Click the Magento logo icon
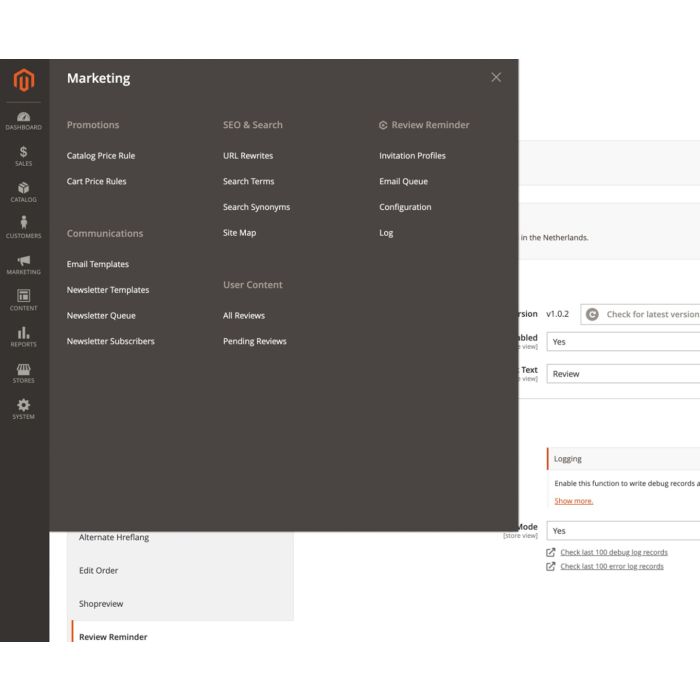The width and height of the screenshot is (700, 700). click(23, 80)
